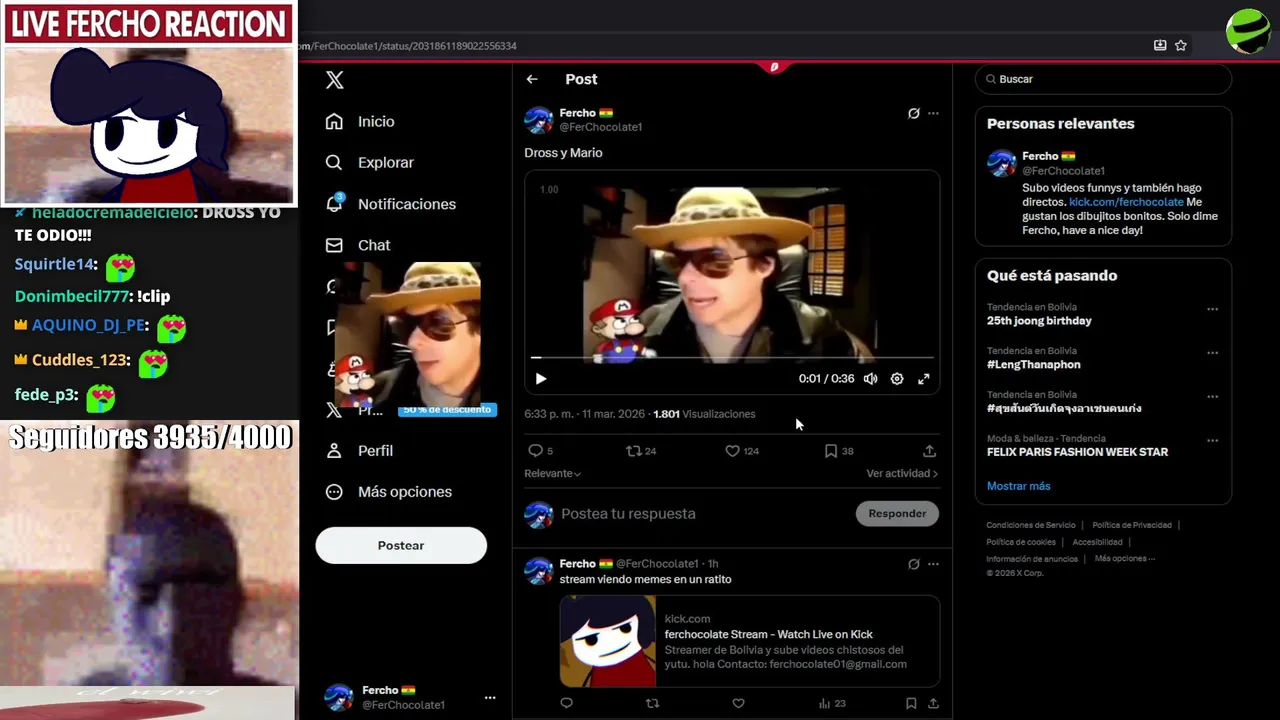1280x720 pixels.
Task: Open three-dot menu on Dross y Mario post
Action: point(933,113)
